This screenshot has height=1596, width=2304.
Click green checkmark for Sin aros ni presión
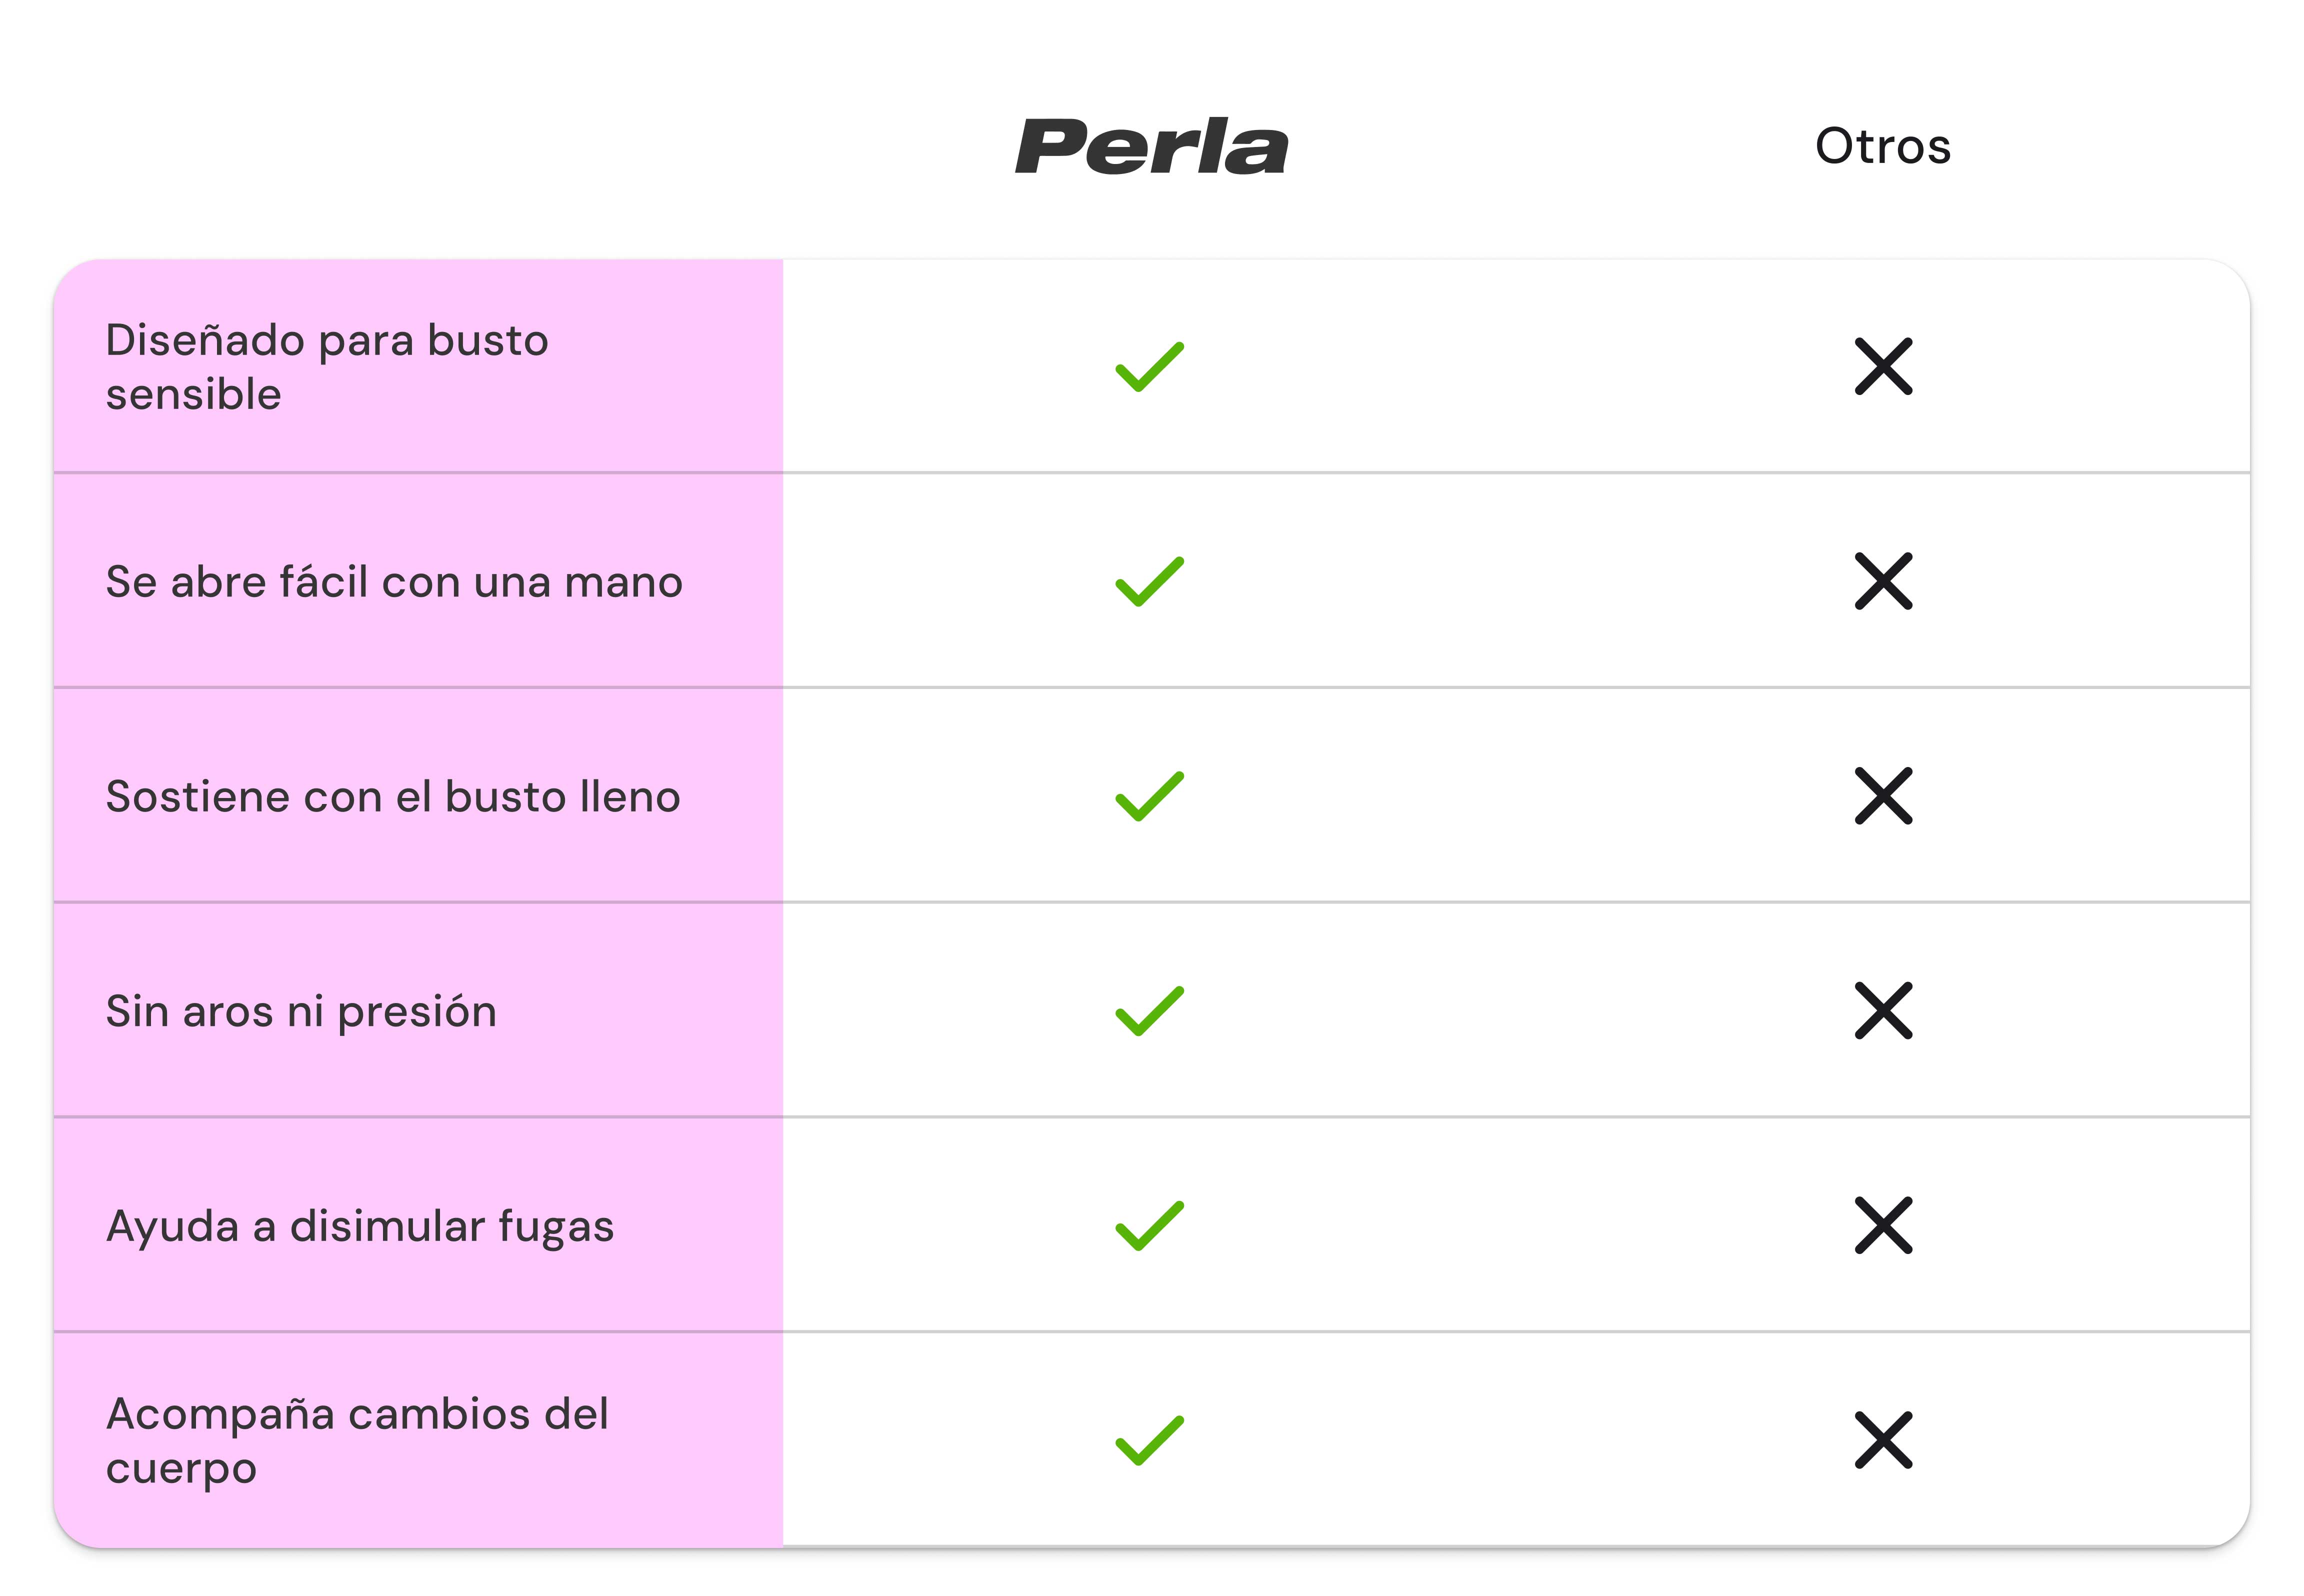(x=1149, y=1011)
